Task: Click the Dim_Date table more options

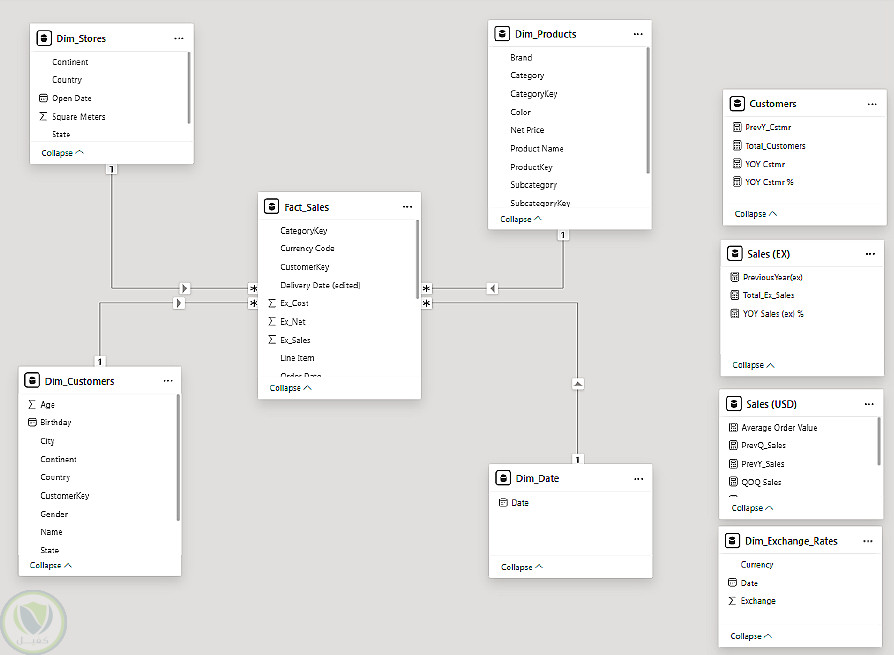Action: (x=637, y=479)
